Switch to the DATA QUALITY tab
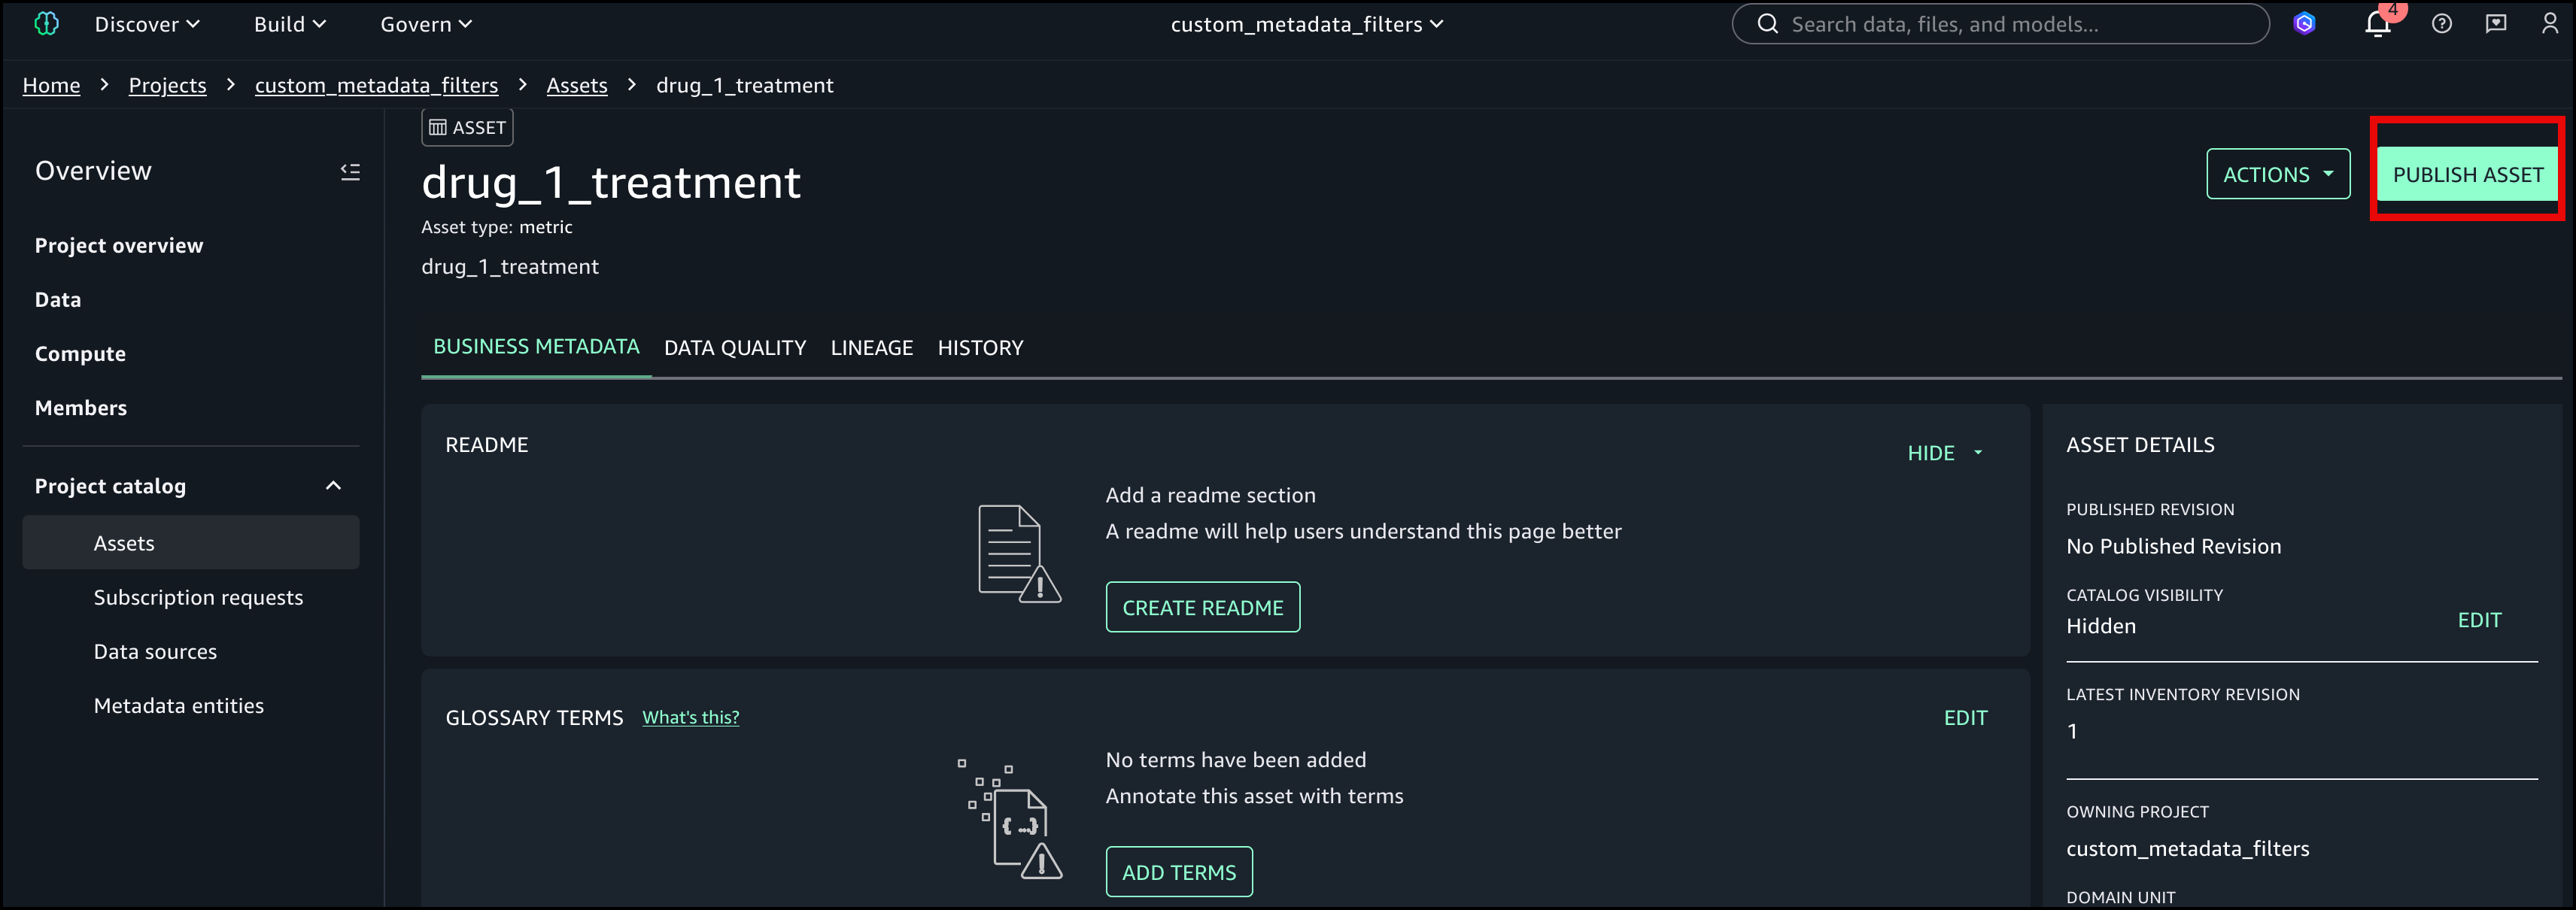Viewport: 2576px width, 910px height. coord(734,348)
